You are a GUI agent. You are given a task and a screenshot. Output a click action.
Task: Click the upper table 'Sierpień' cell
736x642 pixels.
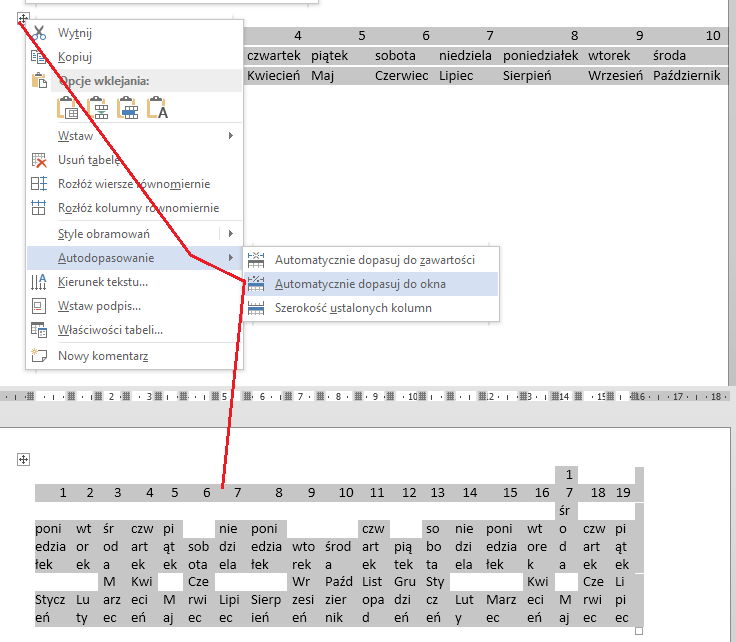pos(527,76)
